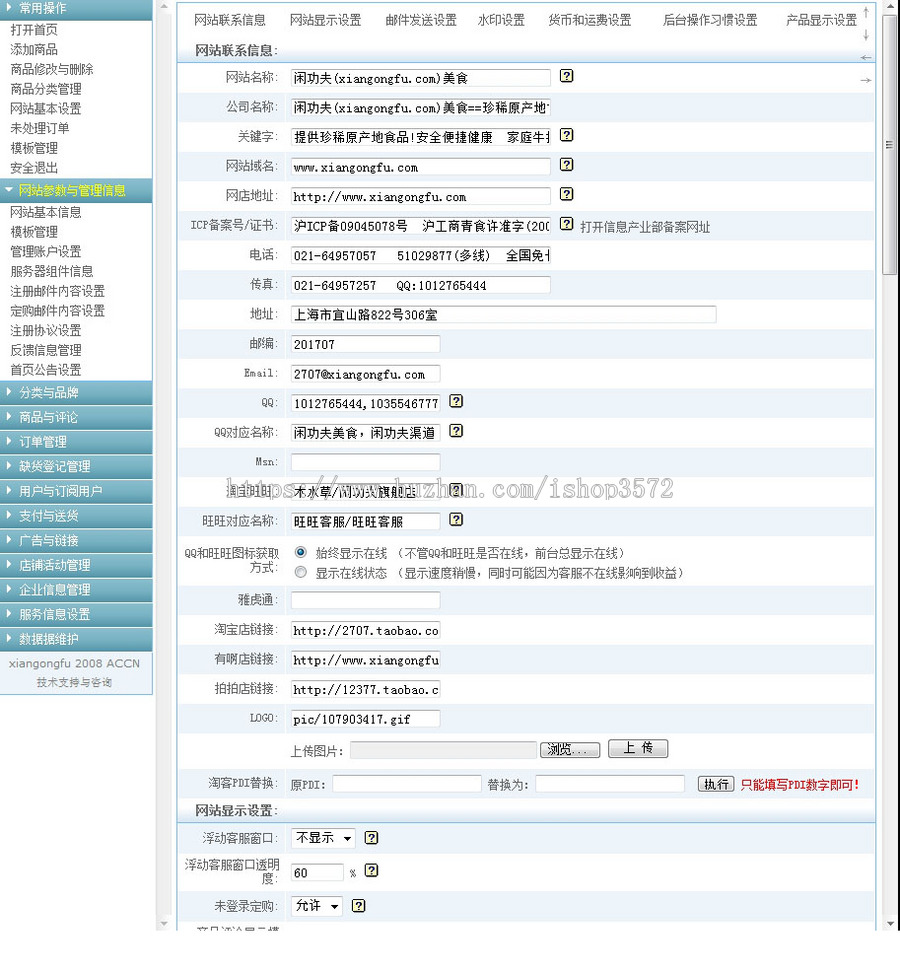
Task: Click the help icon after ICP备案号 field
Action: (x=566, y=225)
